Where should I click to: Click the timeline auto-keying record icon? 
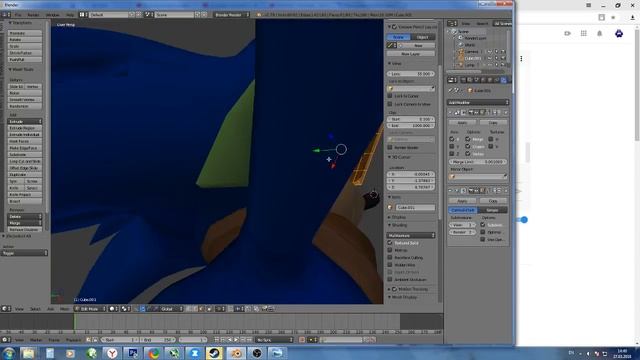pyautogui.click(x=302, y=340)
